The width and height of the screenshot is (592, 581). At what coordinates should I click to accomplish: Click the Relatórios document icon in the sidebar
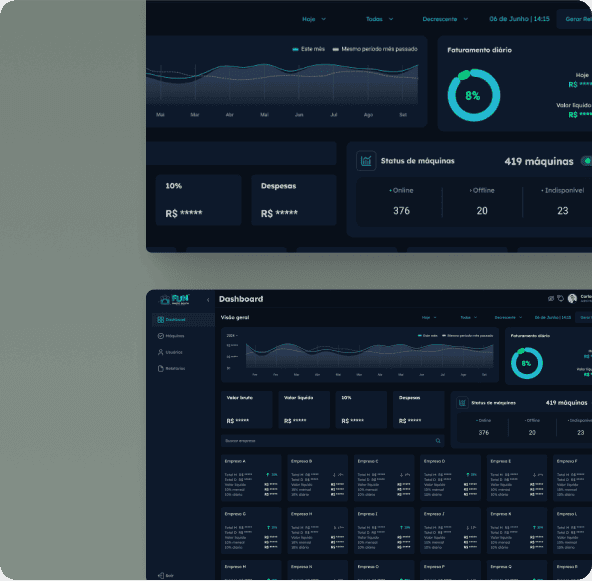coord(160,368)
